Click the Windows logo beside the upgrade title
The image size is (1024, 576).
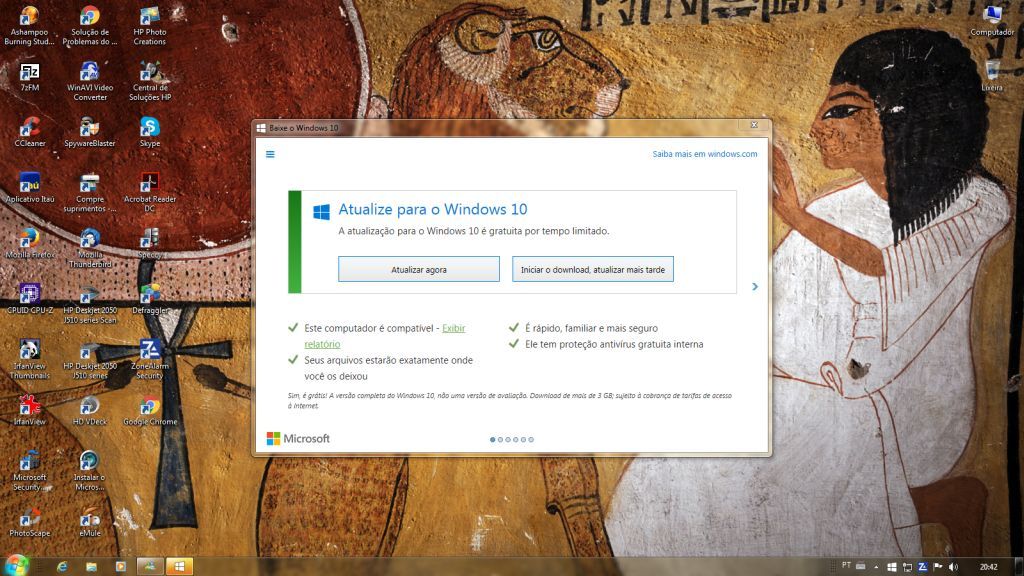(x=321, y=211)
